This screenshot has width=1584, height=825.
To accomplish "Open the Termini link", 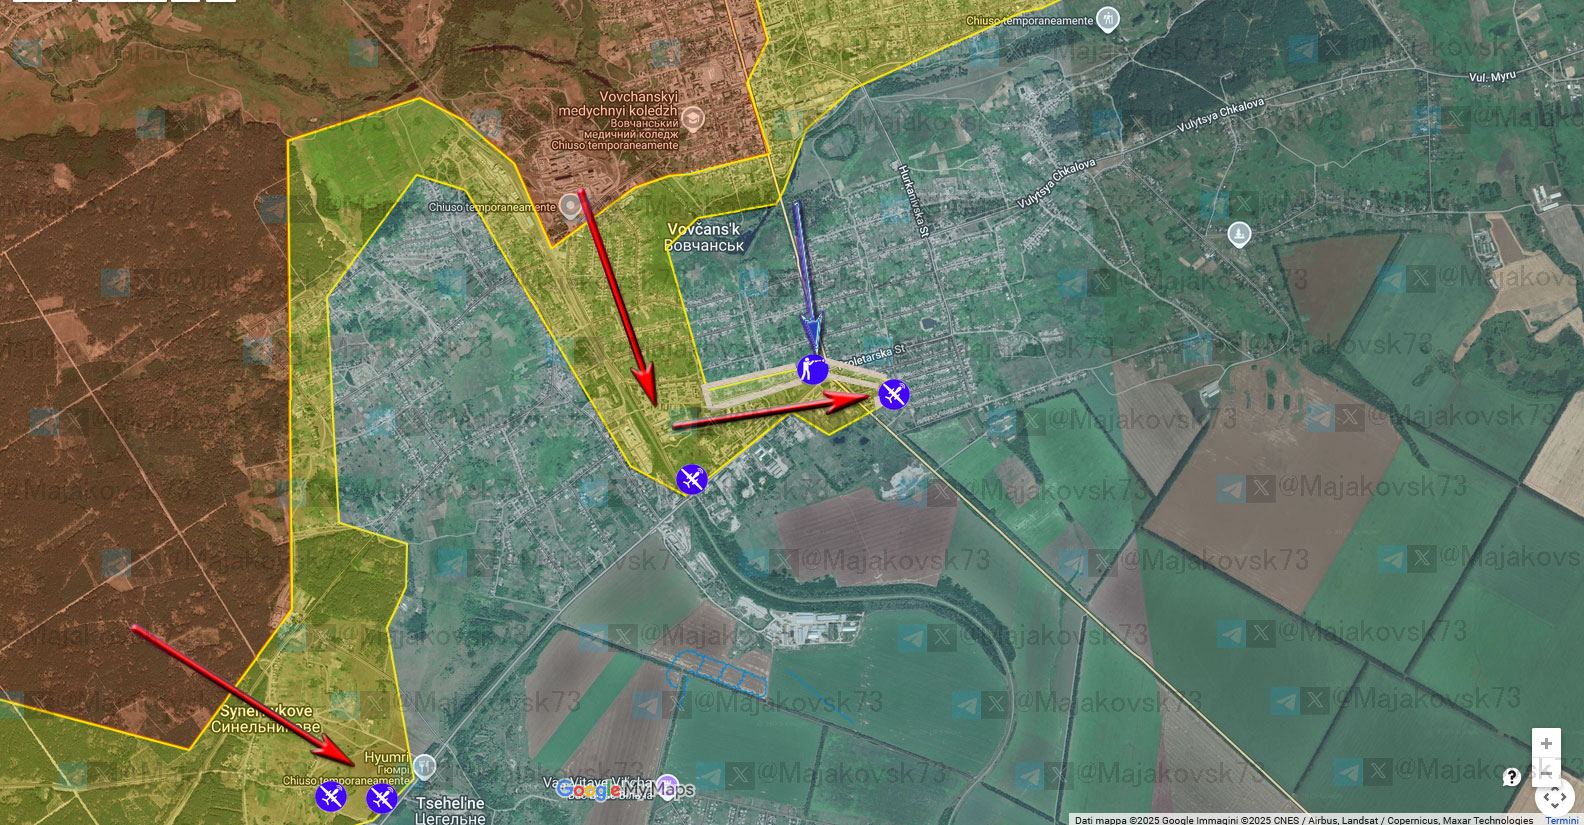I will coord(1562,820).
